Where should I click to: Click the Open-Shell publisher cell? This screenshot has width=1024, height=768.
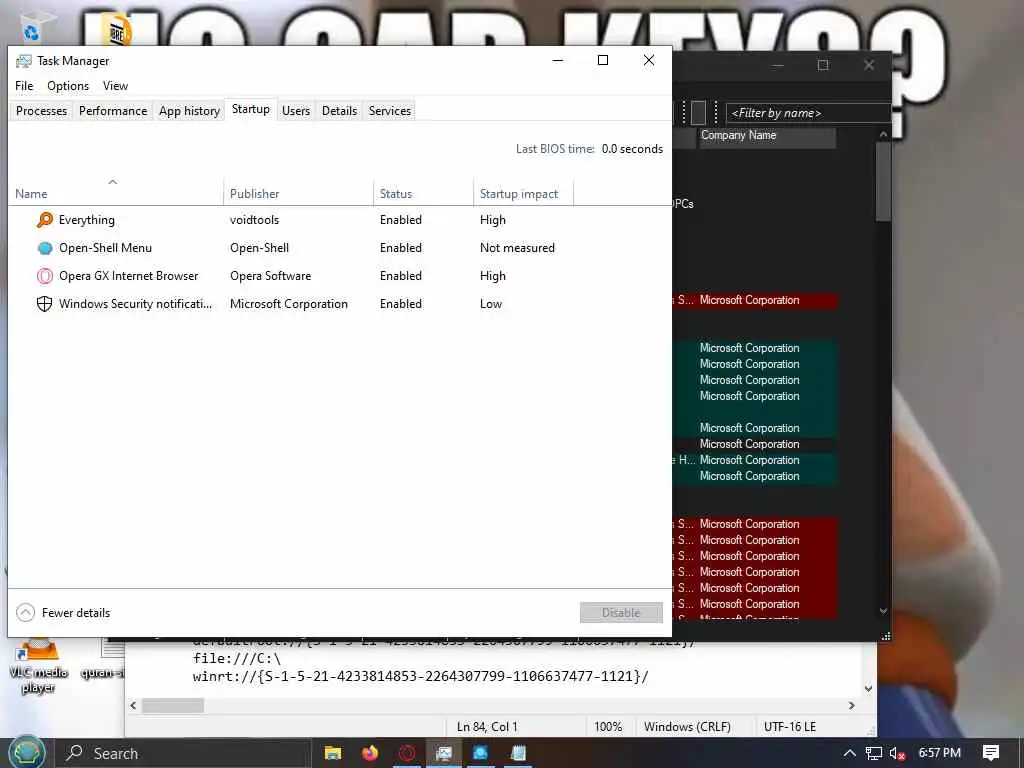259,248
